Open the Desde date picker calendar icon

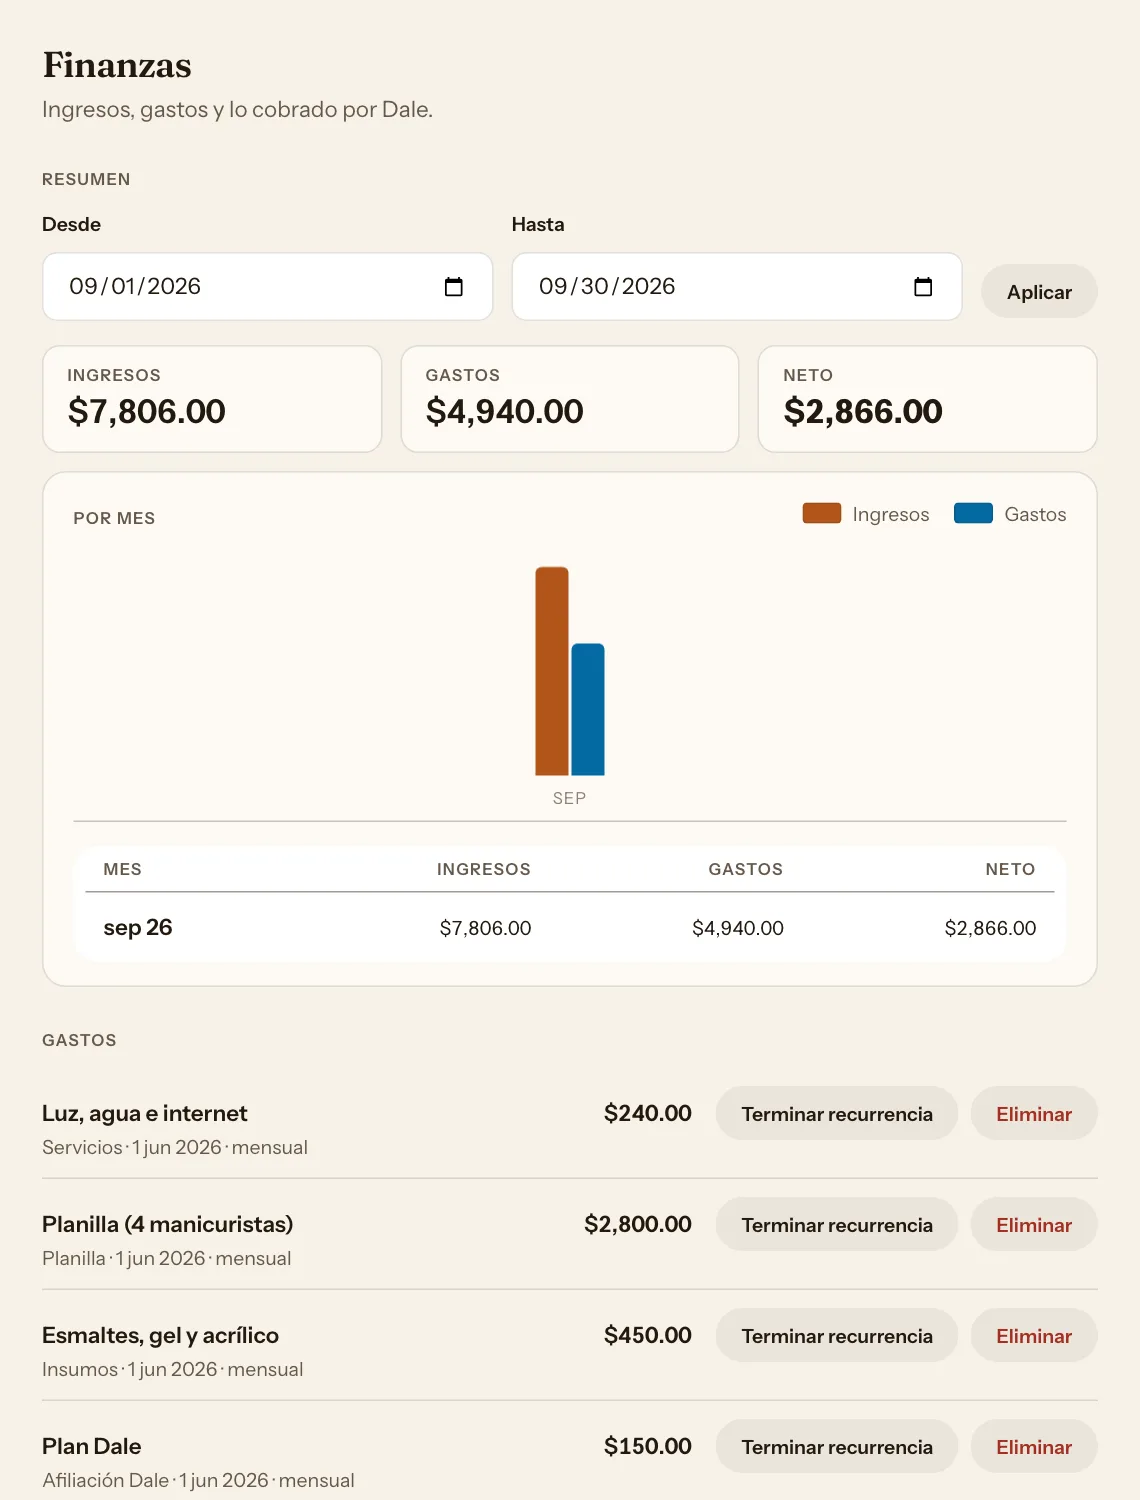[453, 287]
